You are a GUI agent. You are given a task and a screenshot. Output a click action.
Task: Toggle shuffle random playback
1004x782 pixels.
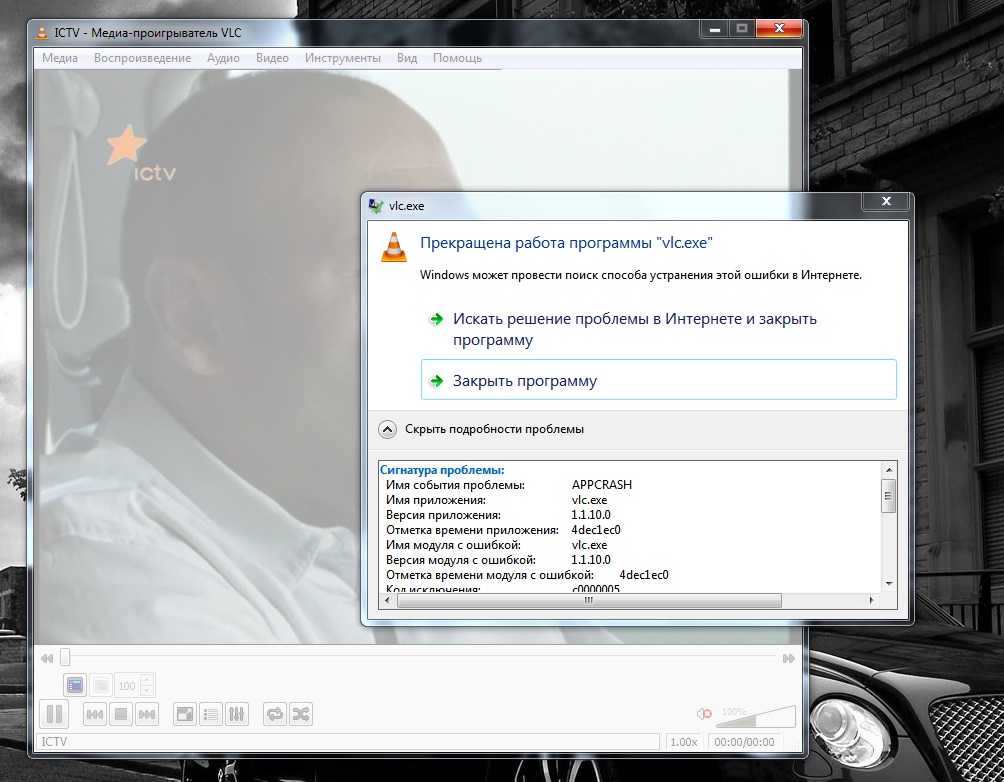pos(300,714)
